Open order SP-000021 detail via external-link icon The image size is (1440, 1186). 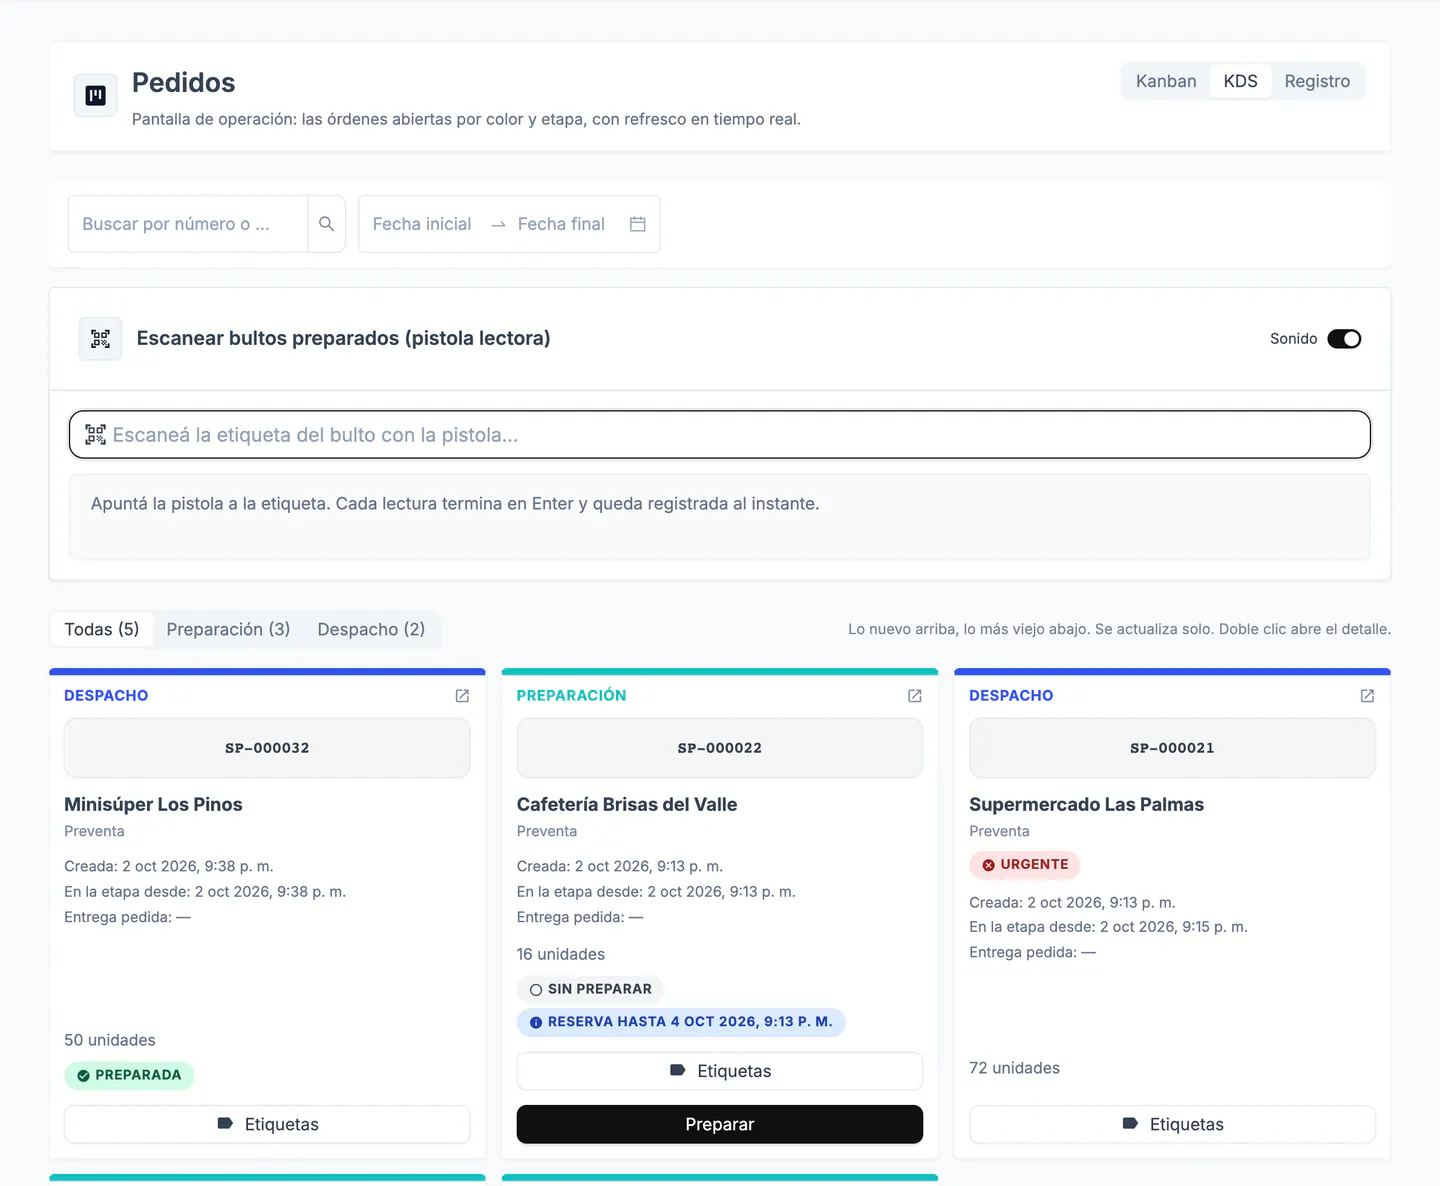1367,696
